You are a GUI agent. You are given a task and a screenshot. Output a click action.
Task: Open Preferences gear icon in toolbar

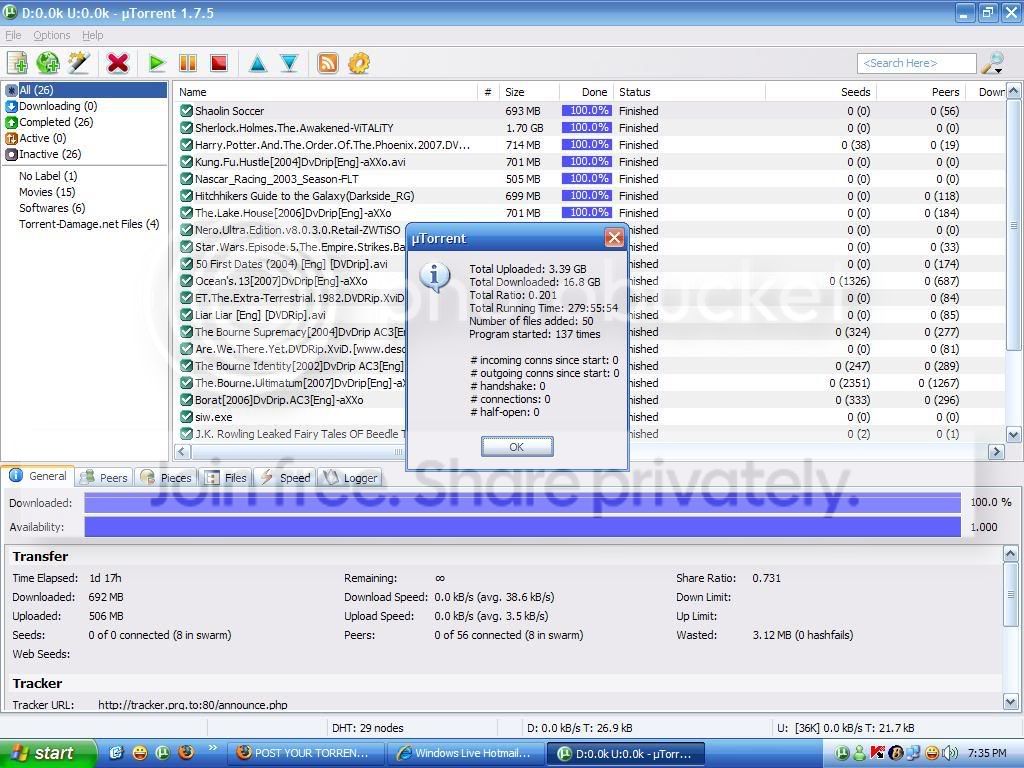point(359,63)
